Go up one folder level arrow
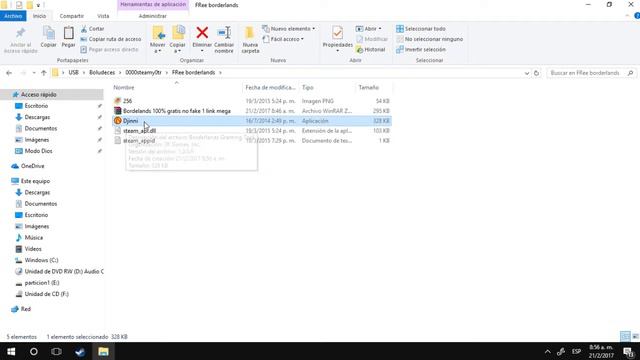This screenshot has width=640, height=360. (44, 73)
